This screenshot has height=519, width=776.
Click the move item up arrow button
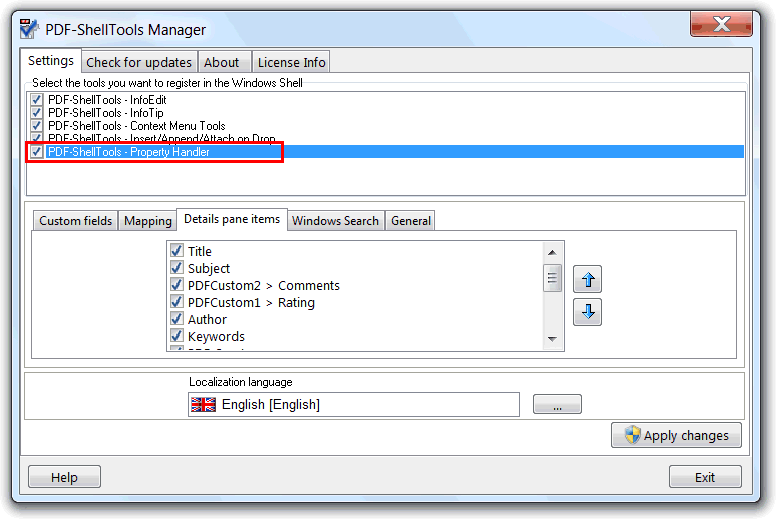pyautogui.click(x=587, y=280)
